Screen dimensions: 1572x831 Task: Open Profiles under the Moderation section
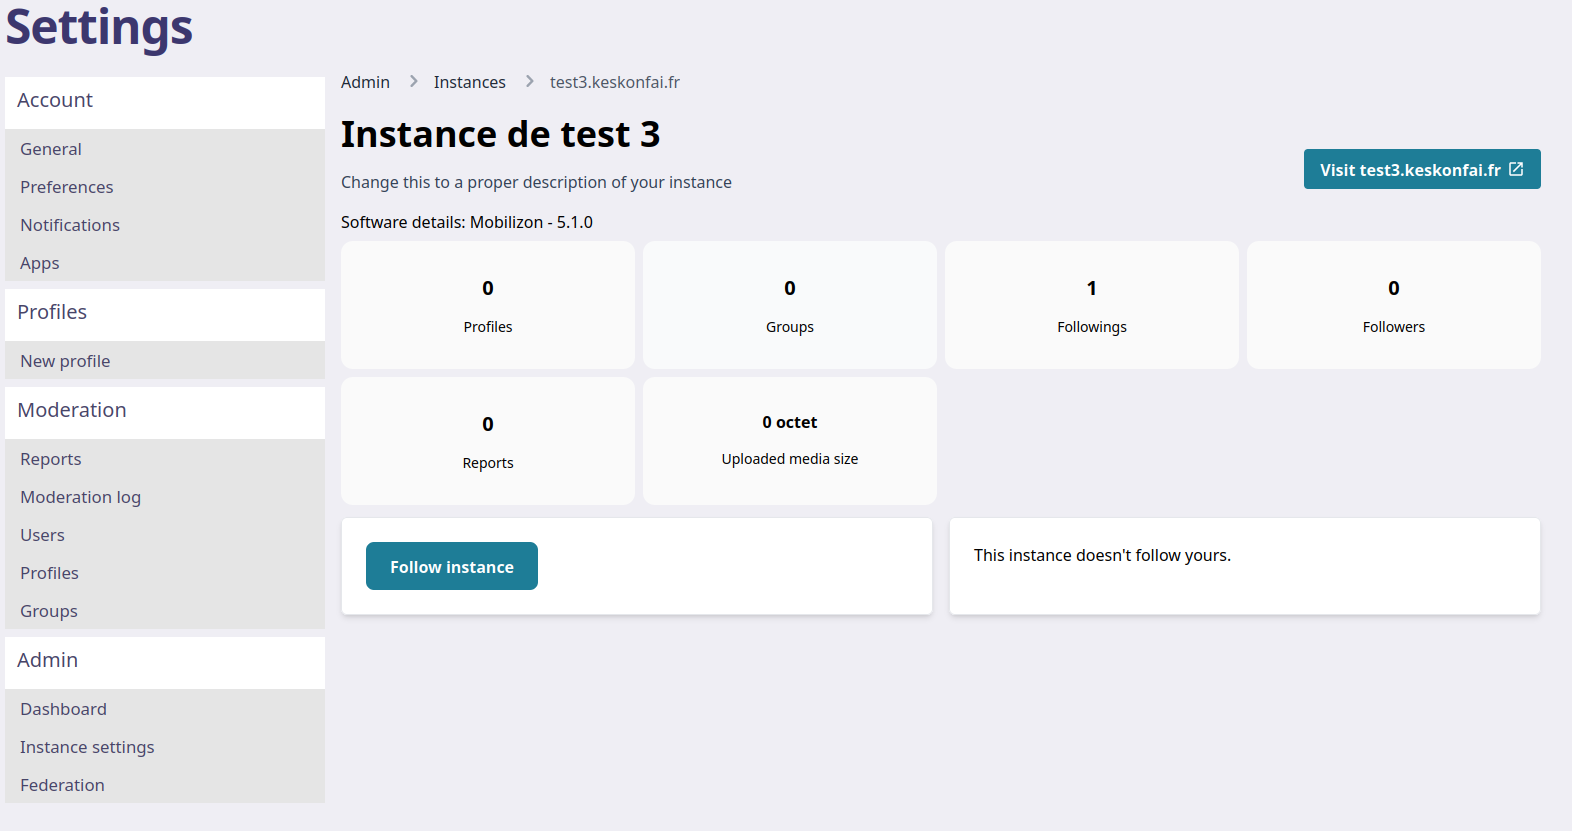coord(49,573)
